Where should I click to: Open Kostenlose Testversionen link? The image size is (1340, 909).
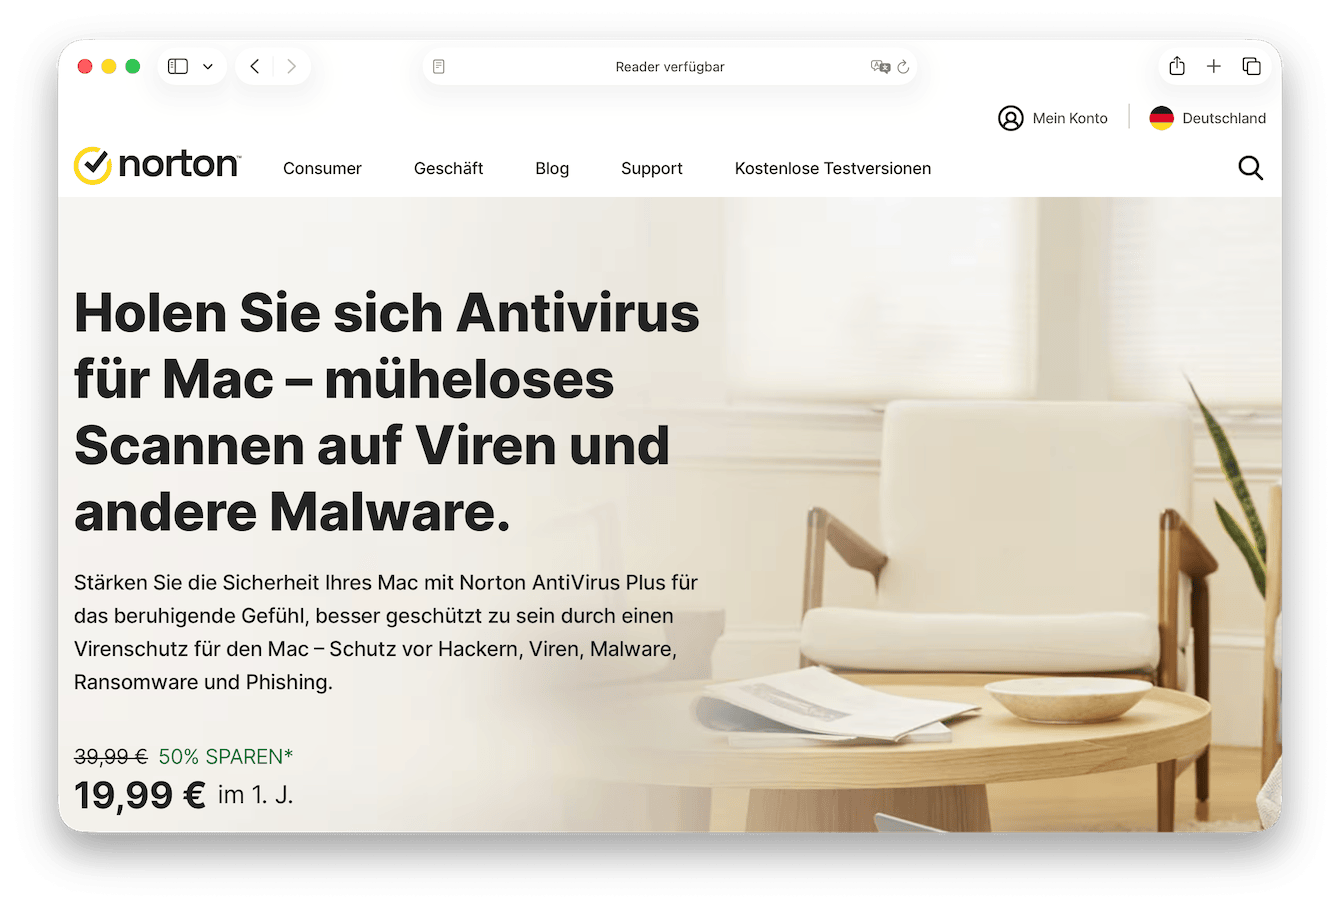833,168
